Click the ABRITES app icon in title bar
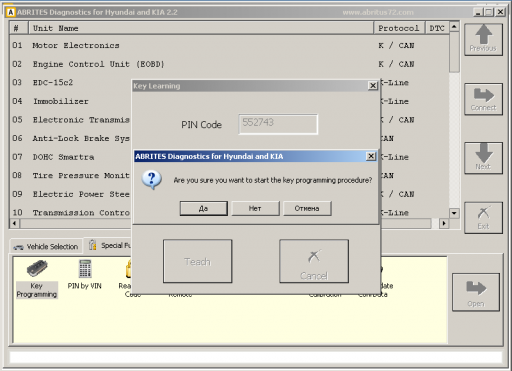Viewport: 512px width, 371px height. [x=11, y=12]
